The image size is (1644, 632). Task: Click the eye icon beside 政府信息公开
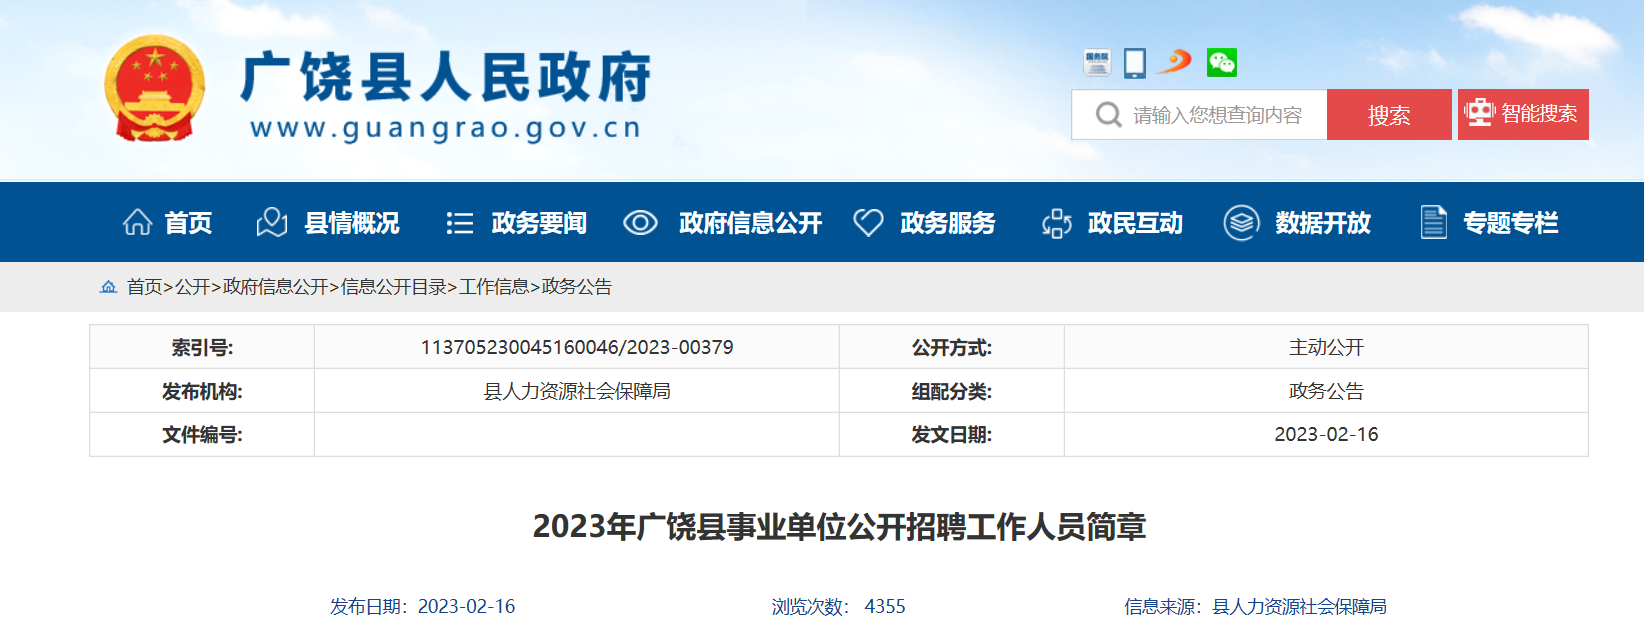click(x=640, y=222)
